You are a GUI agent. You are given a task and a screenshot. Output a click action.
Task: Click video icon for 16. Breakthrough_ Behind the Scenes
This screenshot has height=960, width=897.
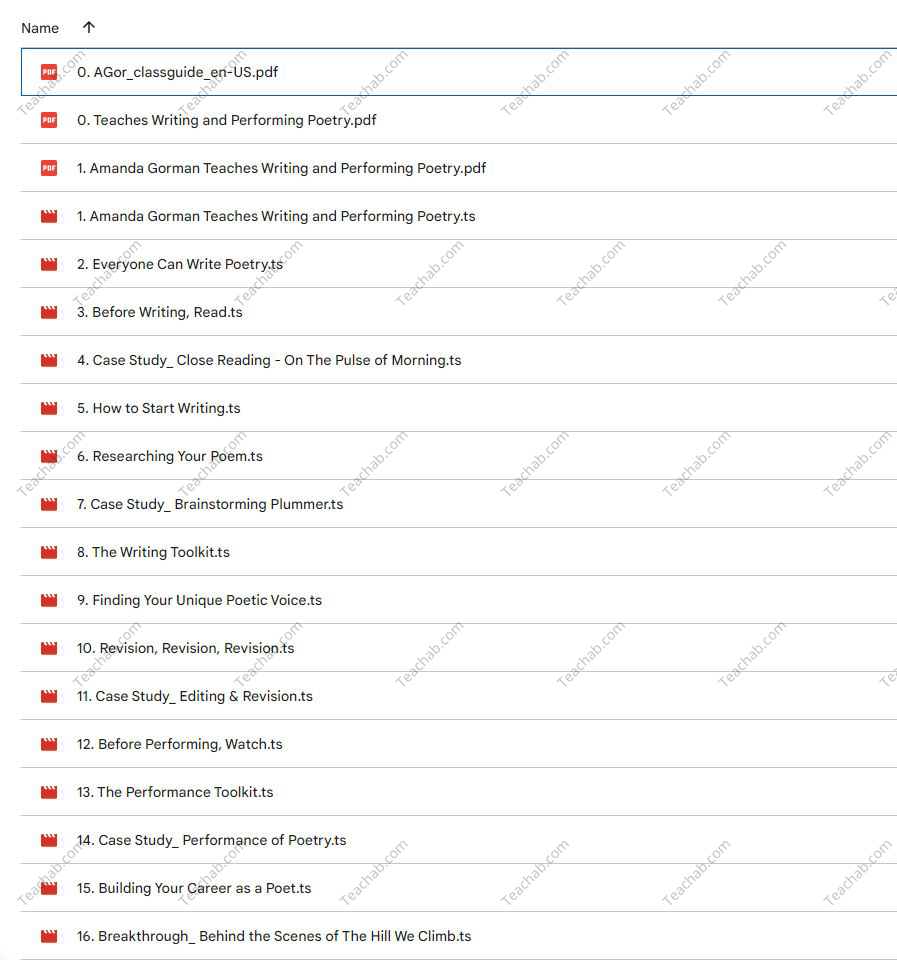click(x=49, y=936)
